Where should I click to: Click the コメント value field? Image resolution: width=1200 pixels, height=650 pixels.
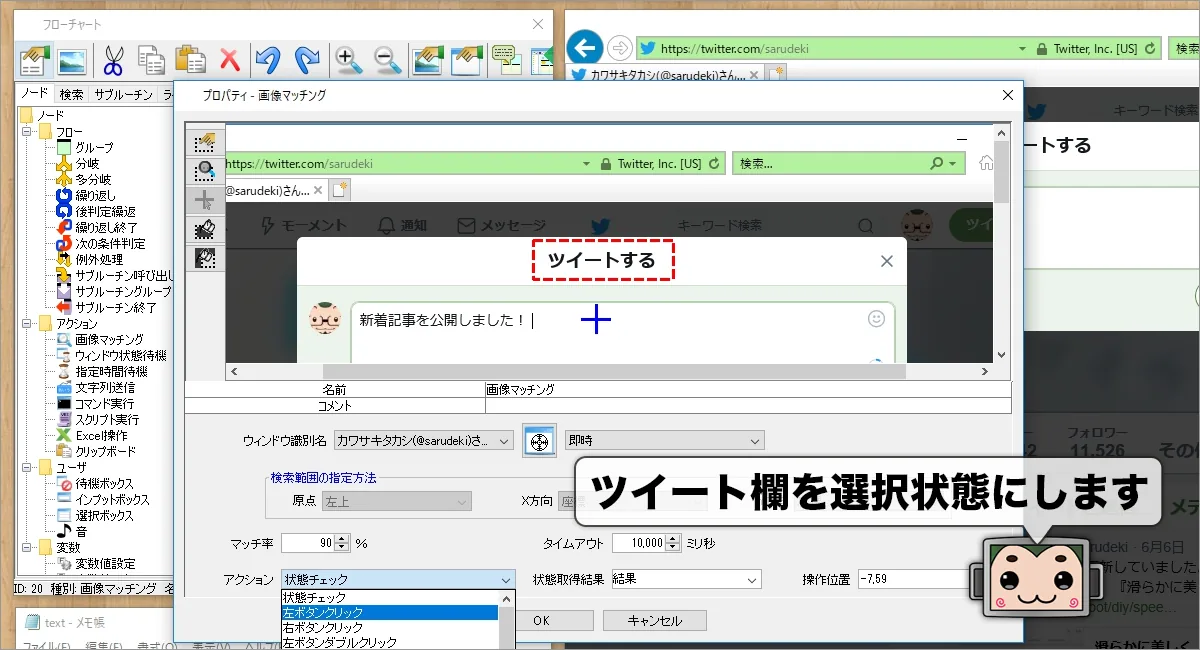[x=748, y=406]
